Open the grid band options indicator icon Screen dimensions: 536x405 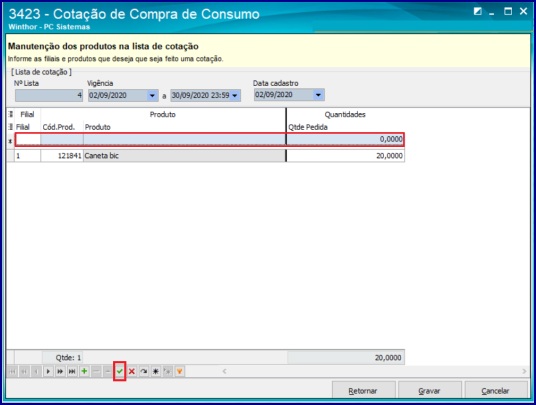[x=11, y=114]
